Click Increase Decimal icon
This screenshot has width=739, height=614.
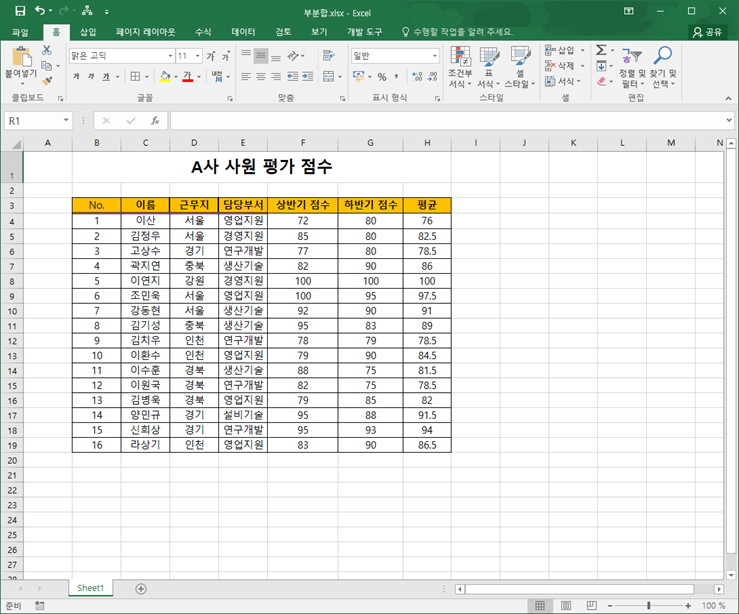tap(417, 76)
